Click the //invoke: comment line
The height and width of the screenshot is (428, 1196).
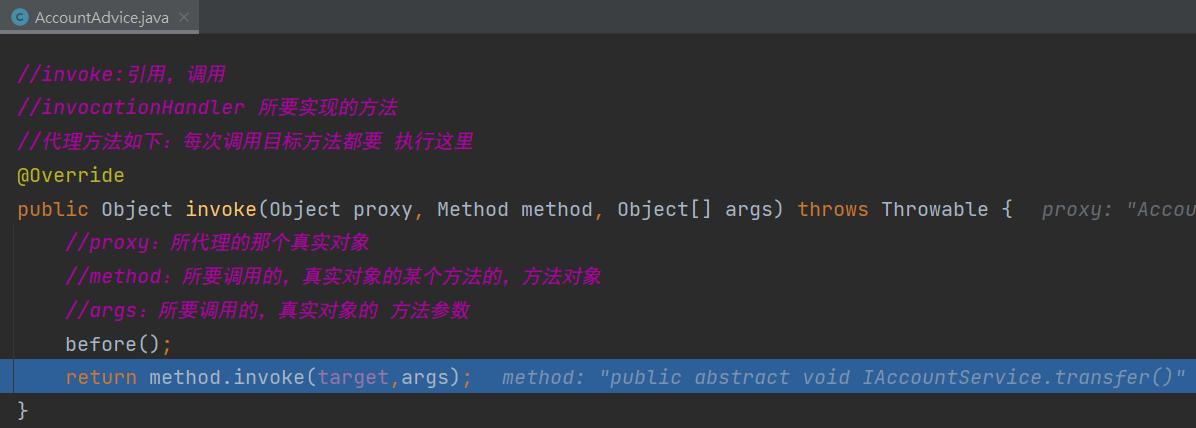[x=121, y=75]
